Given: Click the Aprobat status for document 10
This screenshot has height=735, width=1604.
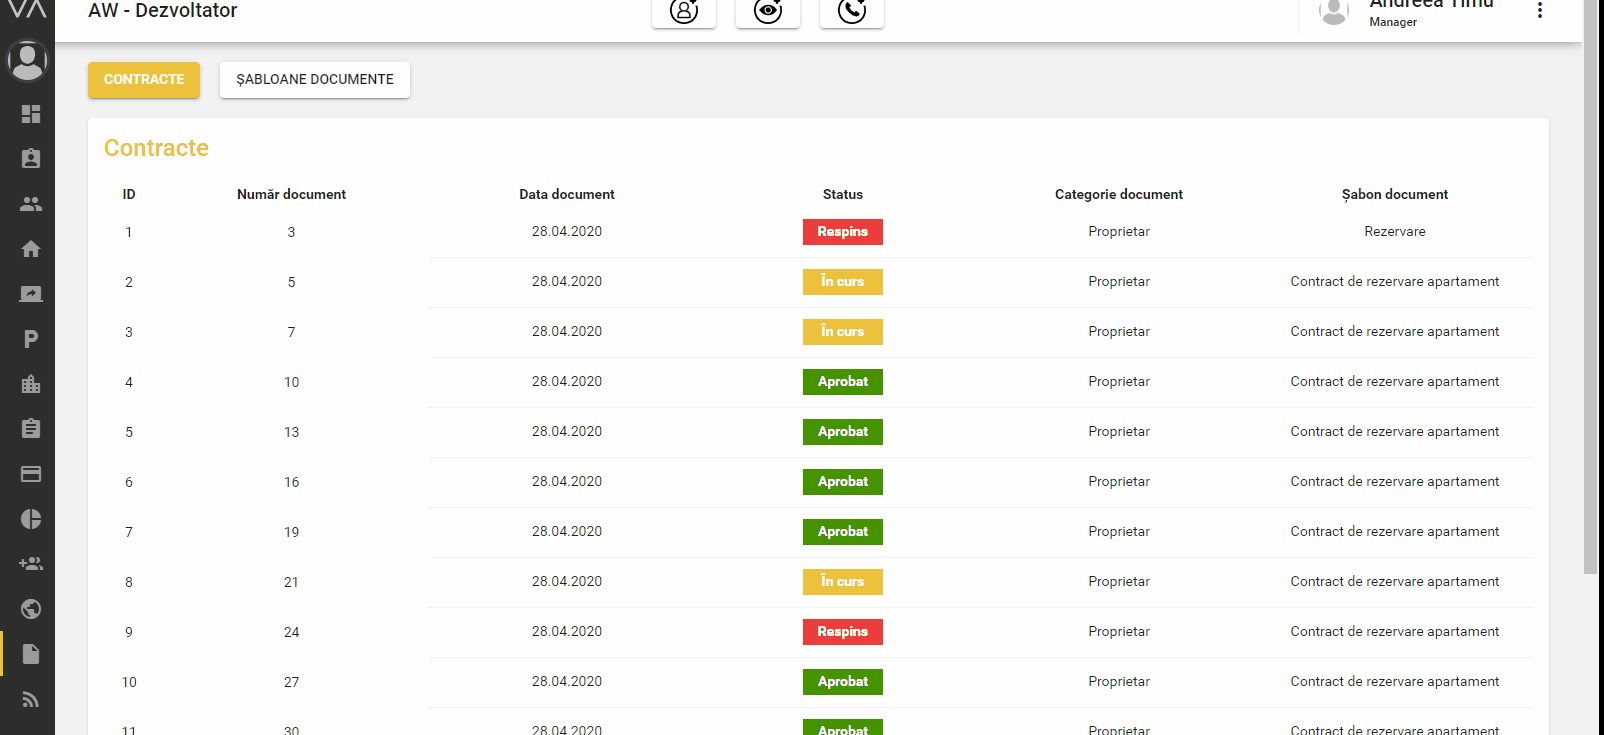Looking at the screenshot, I should [843, 382].
